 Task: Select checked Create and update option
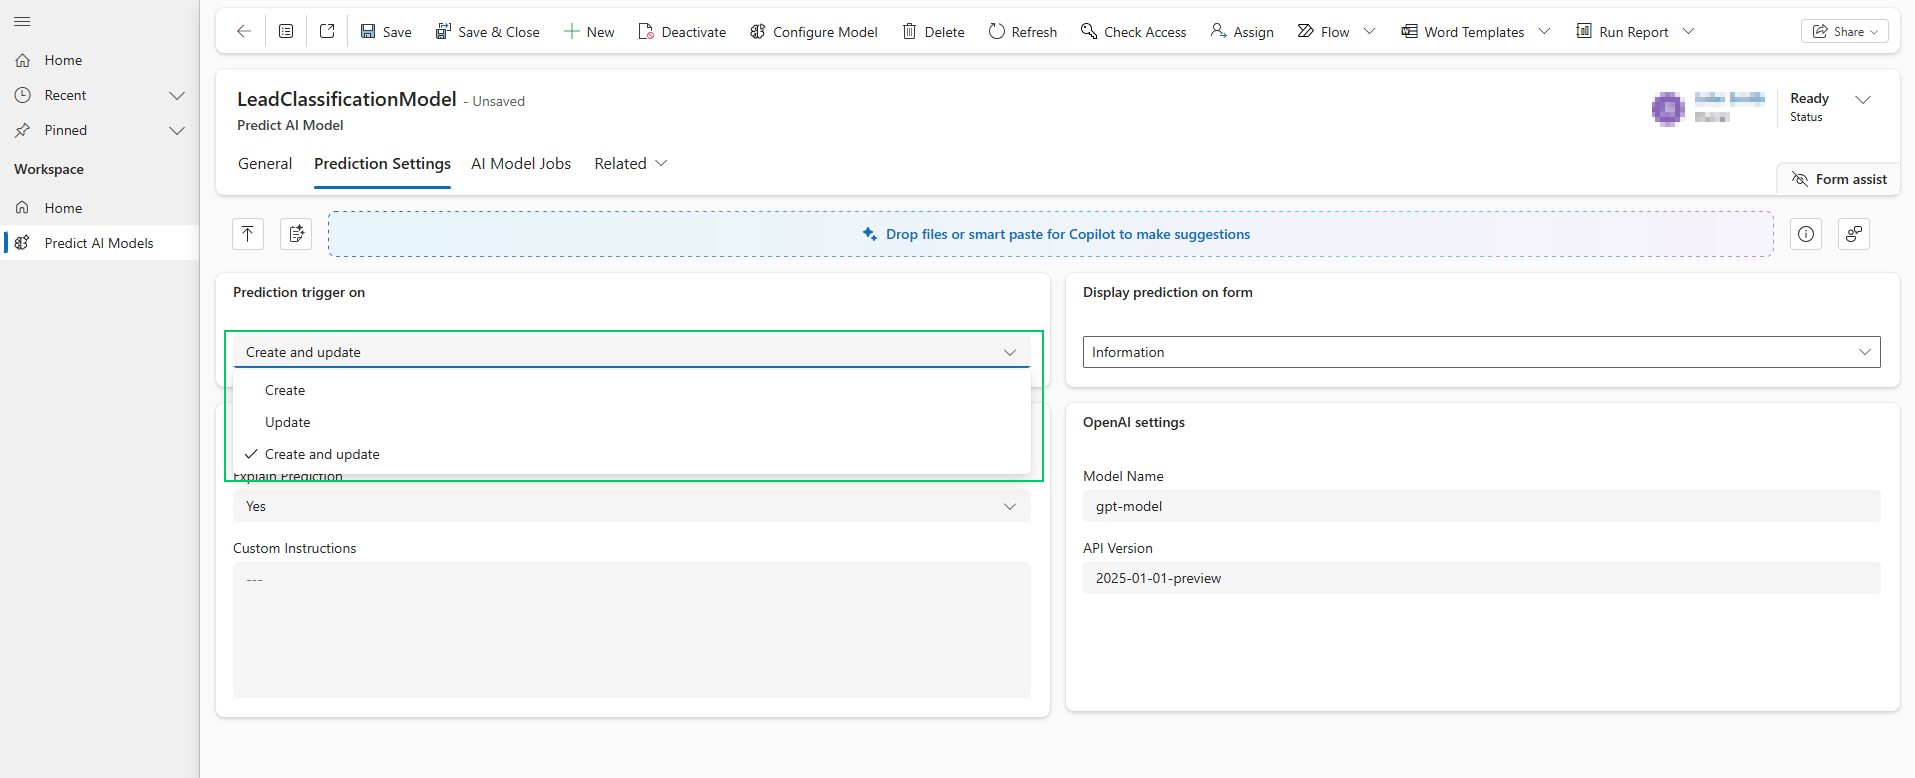coord(322,454)
